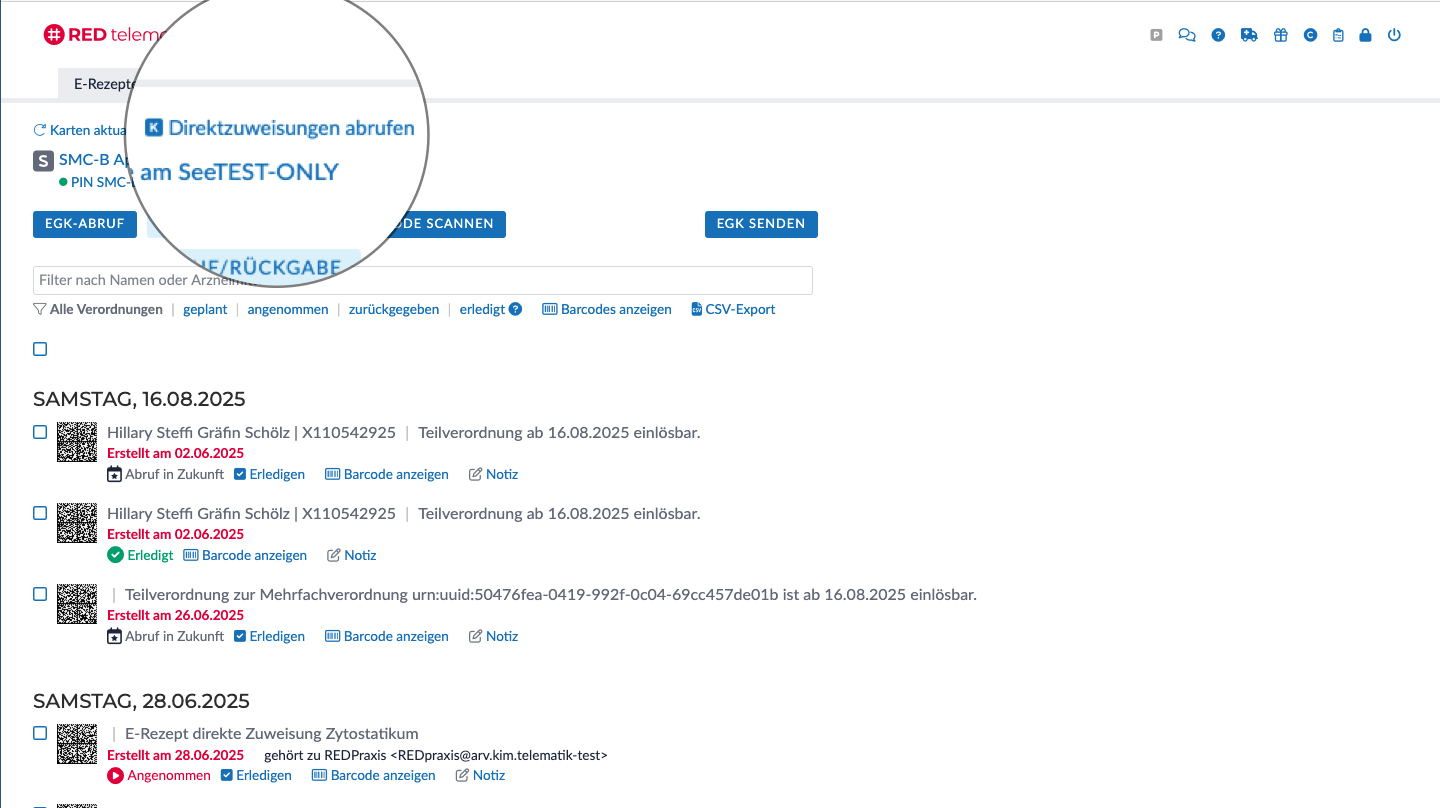The height and width of the screenshot is (808, 1440).
Task: Select checkbox for E-Rezept direkte Zuweisung Zytostatikum
Action: [40, 733]
